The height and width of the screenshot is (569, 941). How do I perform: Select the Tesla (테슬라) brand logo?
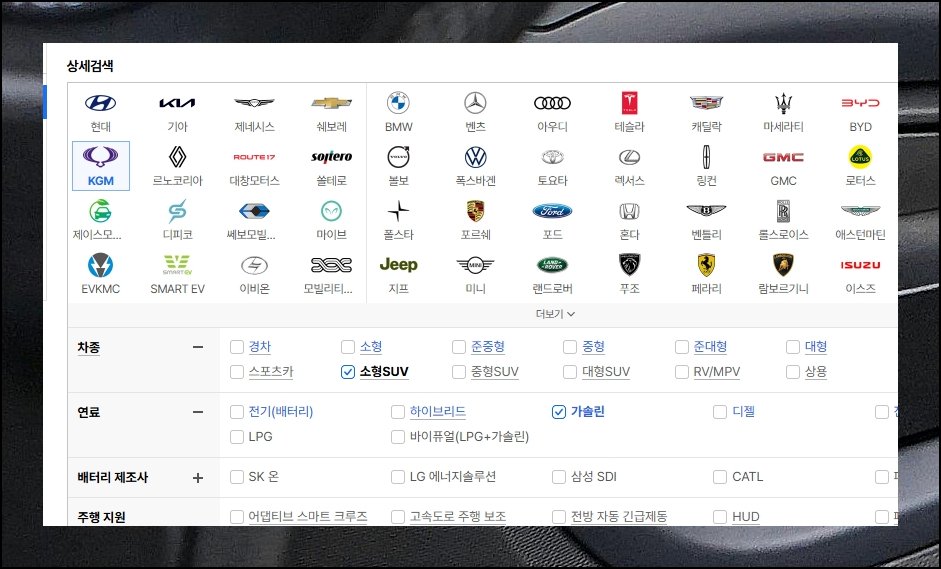[630, 103]
